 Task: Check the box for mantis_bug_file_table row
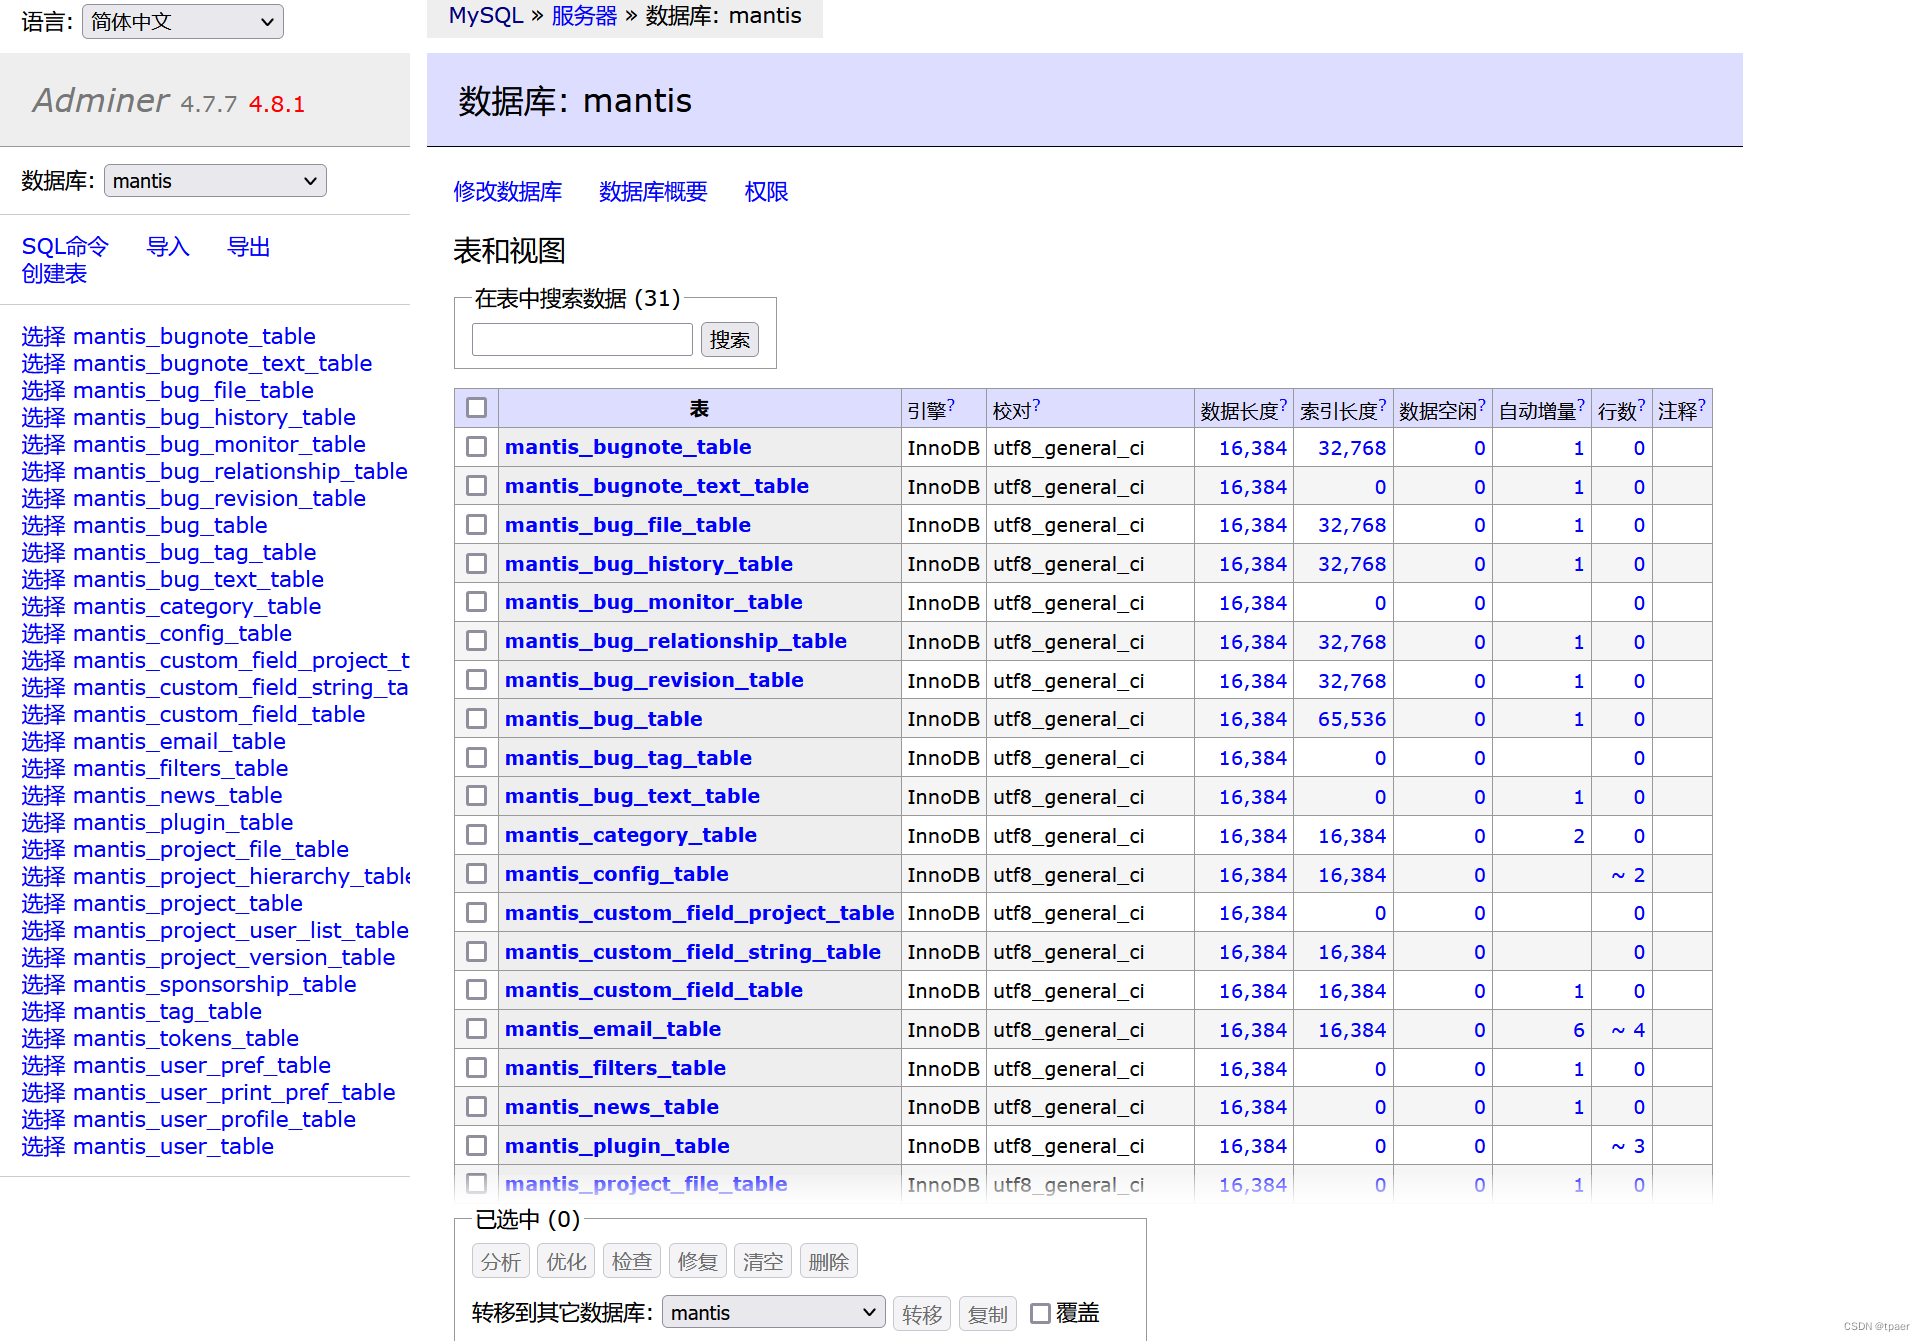click(x=477, y=525)
